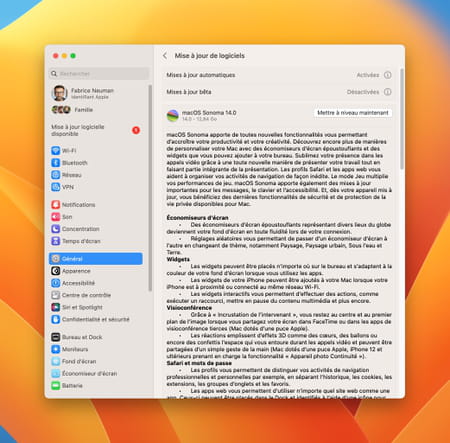The width and height of the screenshot is (450, 443).
Task: Open the Famille sharing entry
Action: pyautogui.click(x=96, y=110)
